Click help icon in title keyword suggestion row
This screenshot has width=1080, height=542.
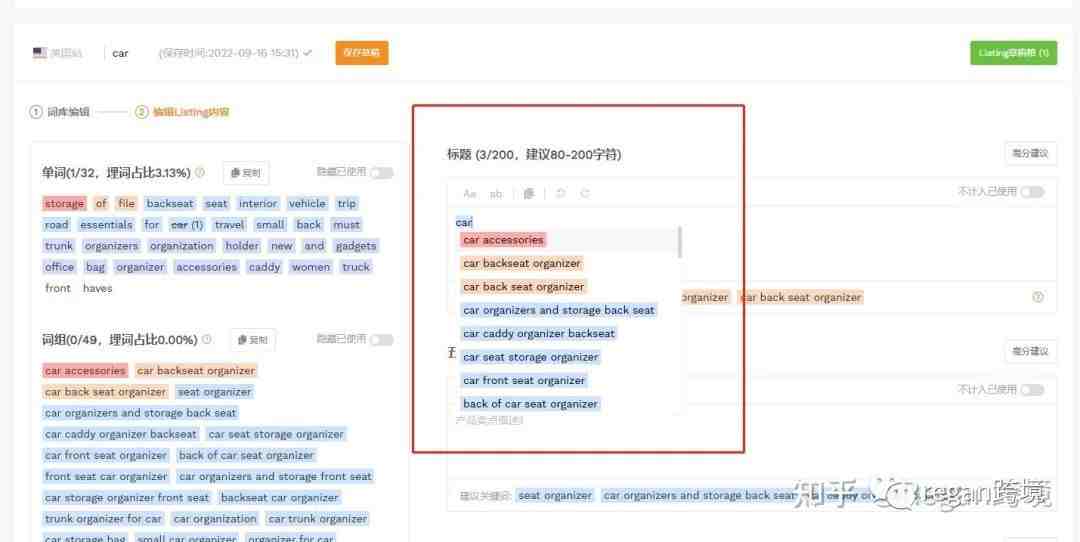(1038, 298)
